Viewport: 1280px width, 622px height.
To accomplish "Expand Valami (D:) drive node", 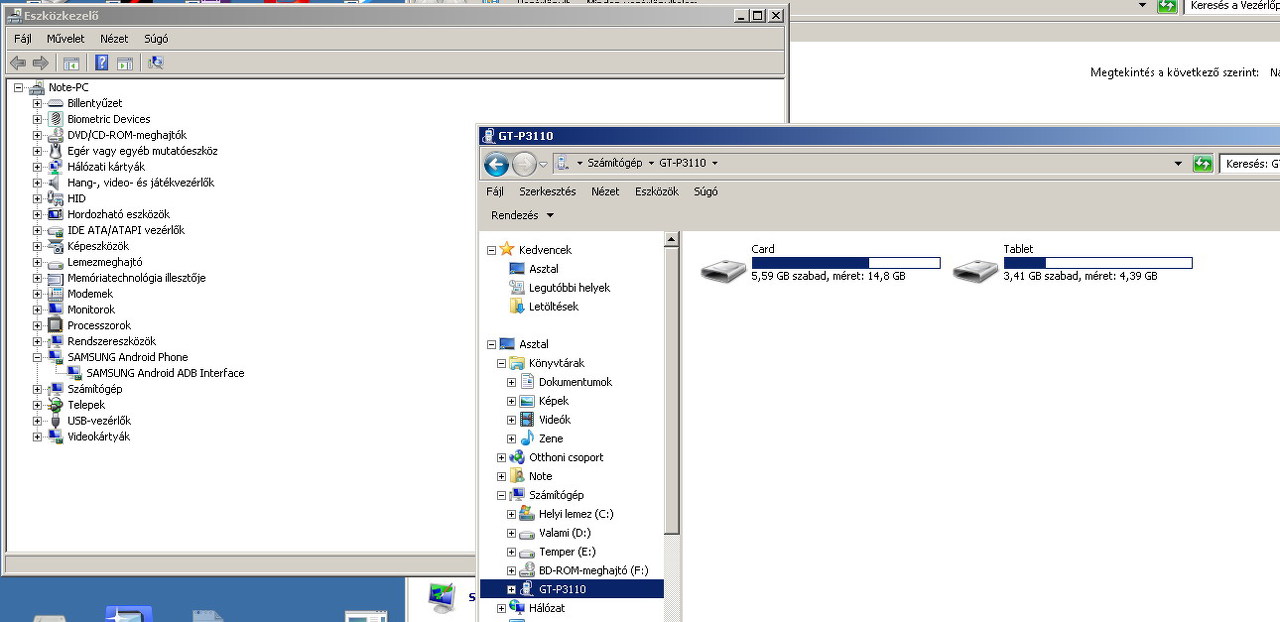I will 511,533.
